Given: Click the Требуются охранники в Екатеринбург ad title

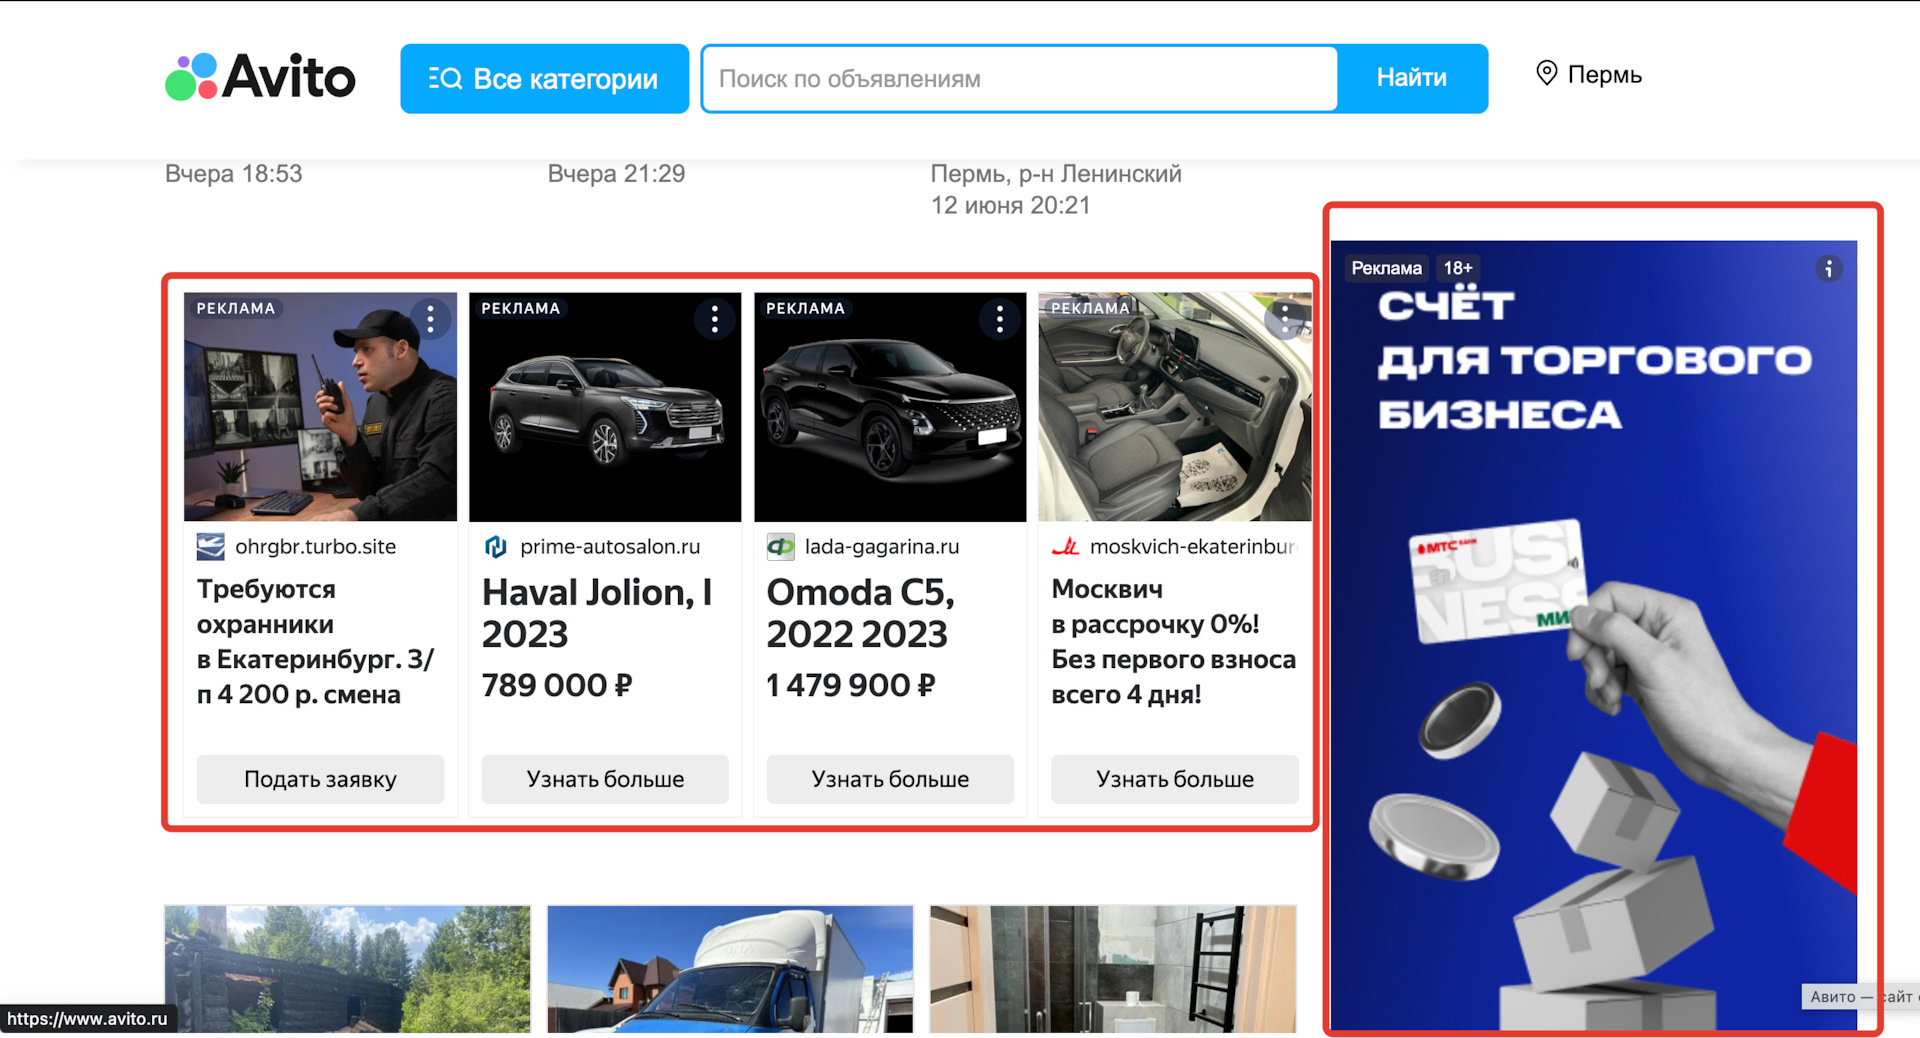Looking at the screenshot, I should click(x=316, y=642).
